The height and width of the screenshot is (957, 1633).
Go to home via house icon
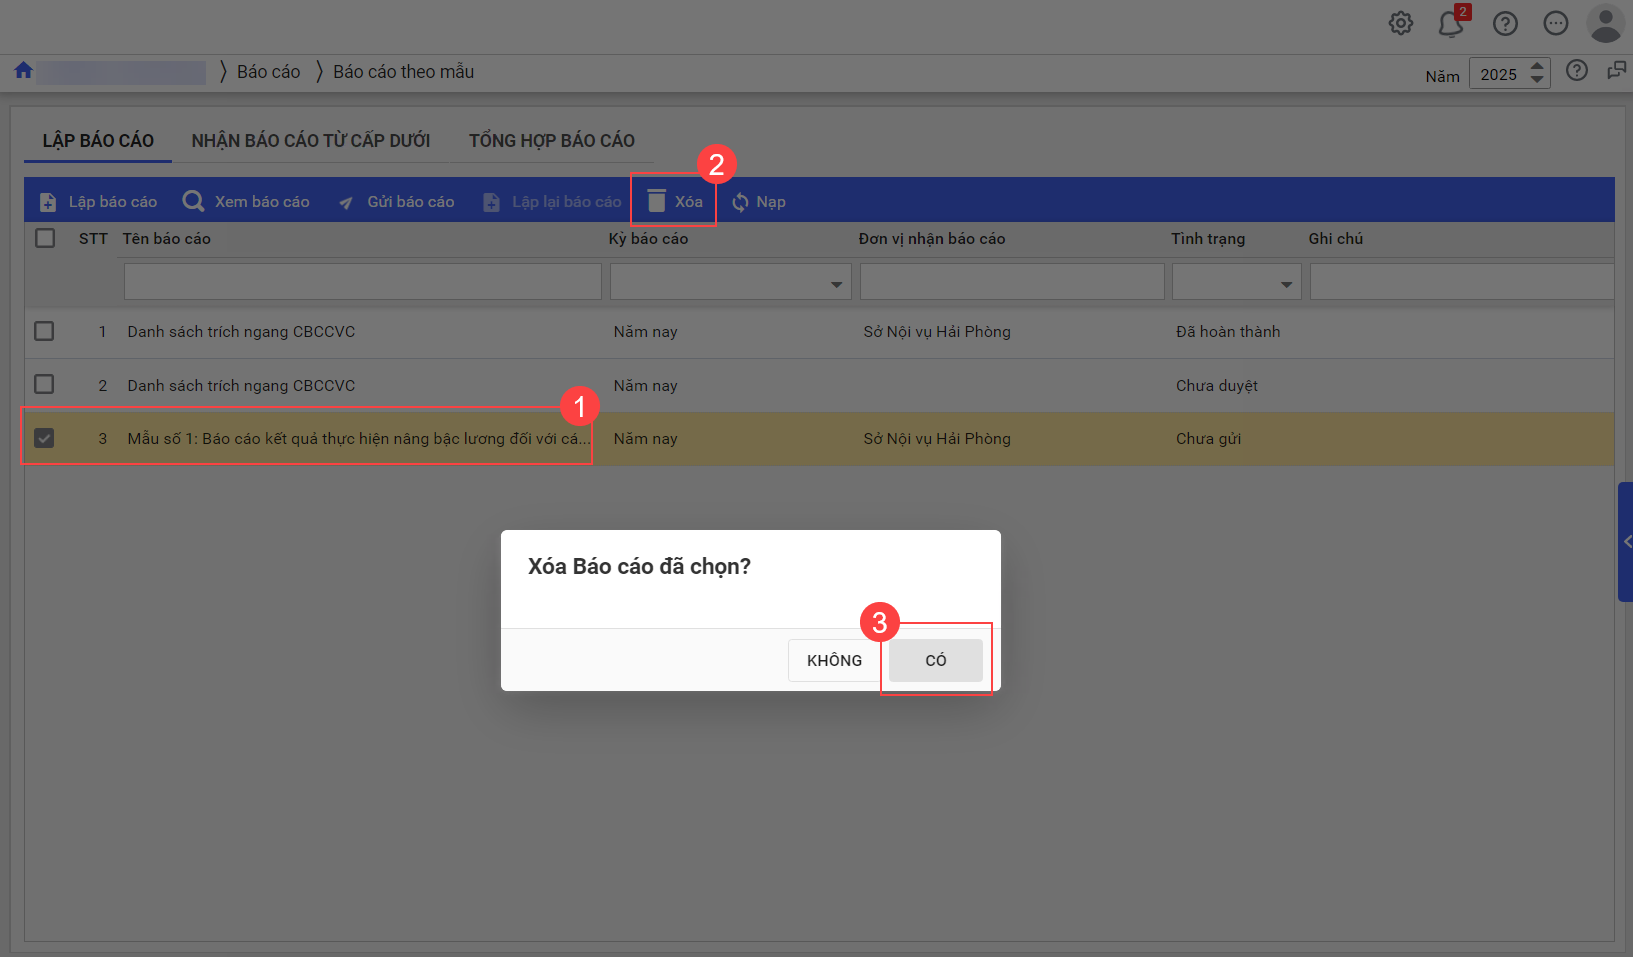[x=23, y=70]
